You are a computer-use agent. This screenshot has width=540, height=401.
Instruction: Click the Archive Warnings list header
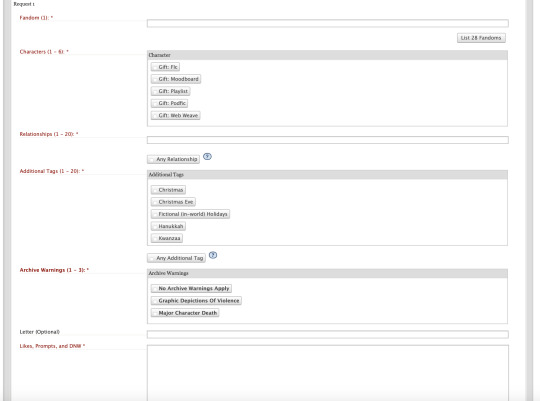click(327, 273)
